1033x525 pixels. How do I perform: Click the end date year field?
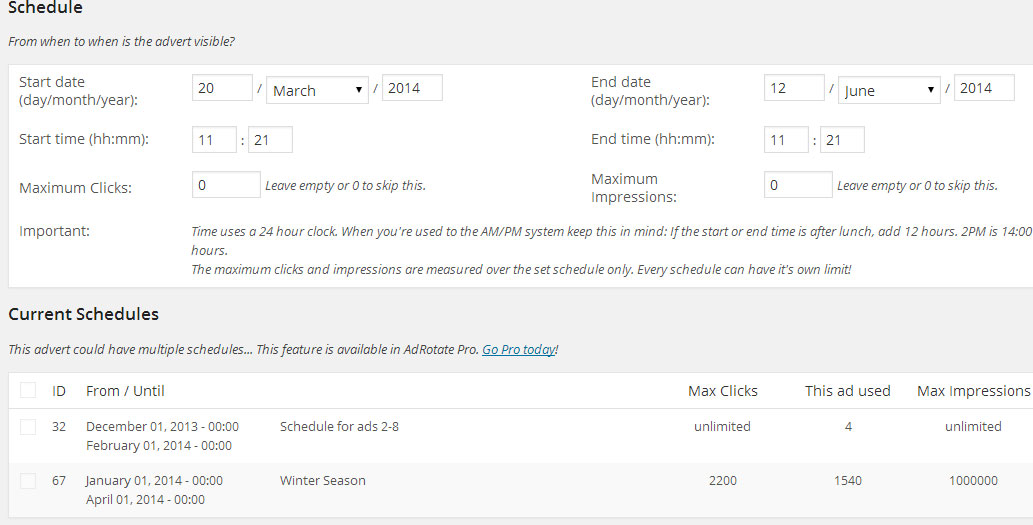tap(984, 88)
